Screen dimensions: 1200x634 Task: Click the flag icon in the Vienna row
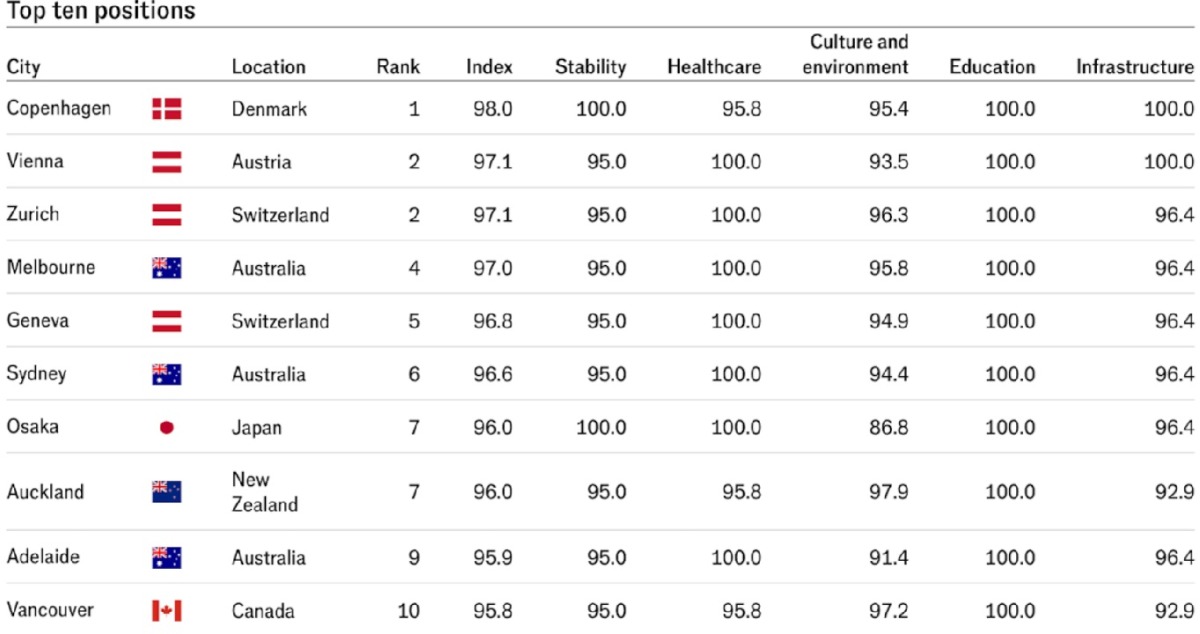click(x=167, y=161)
